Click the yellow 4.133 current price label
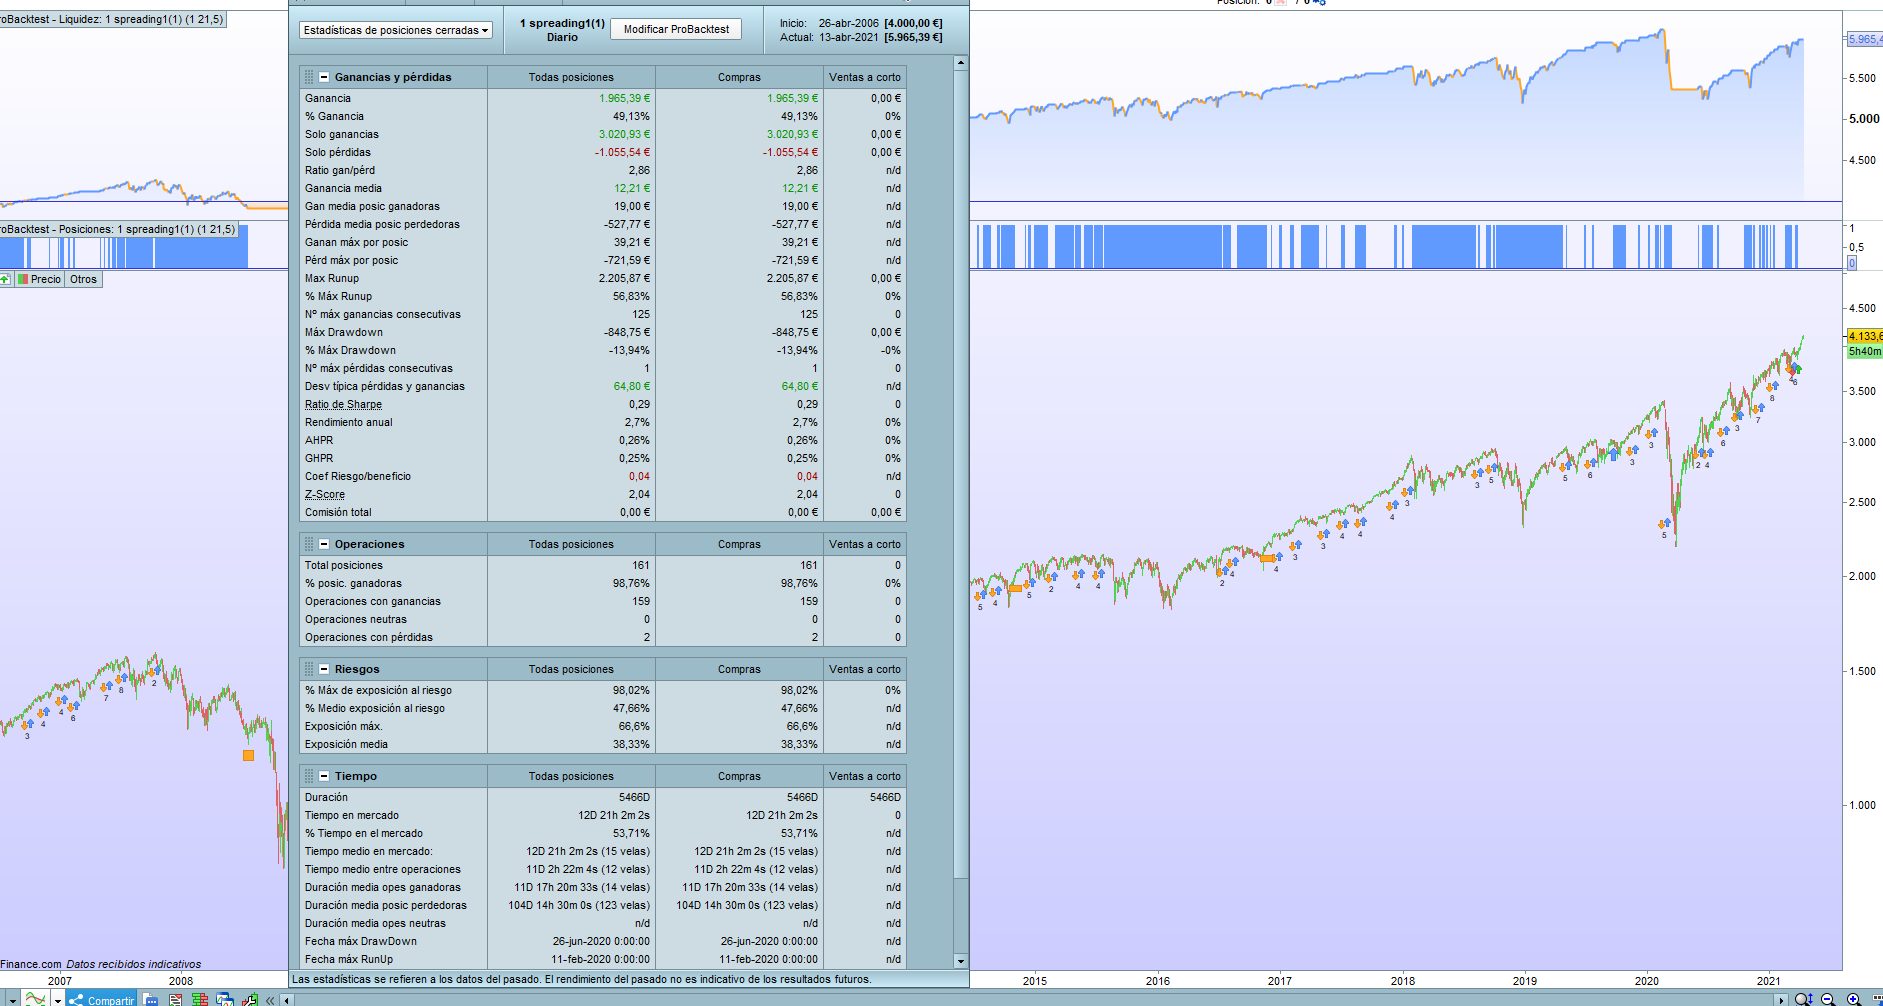1883x1006 pixels. pos(1864,336)
